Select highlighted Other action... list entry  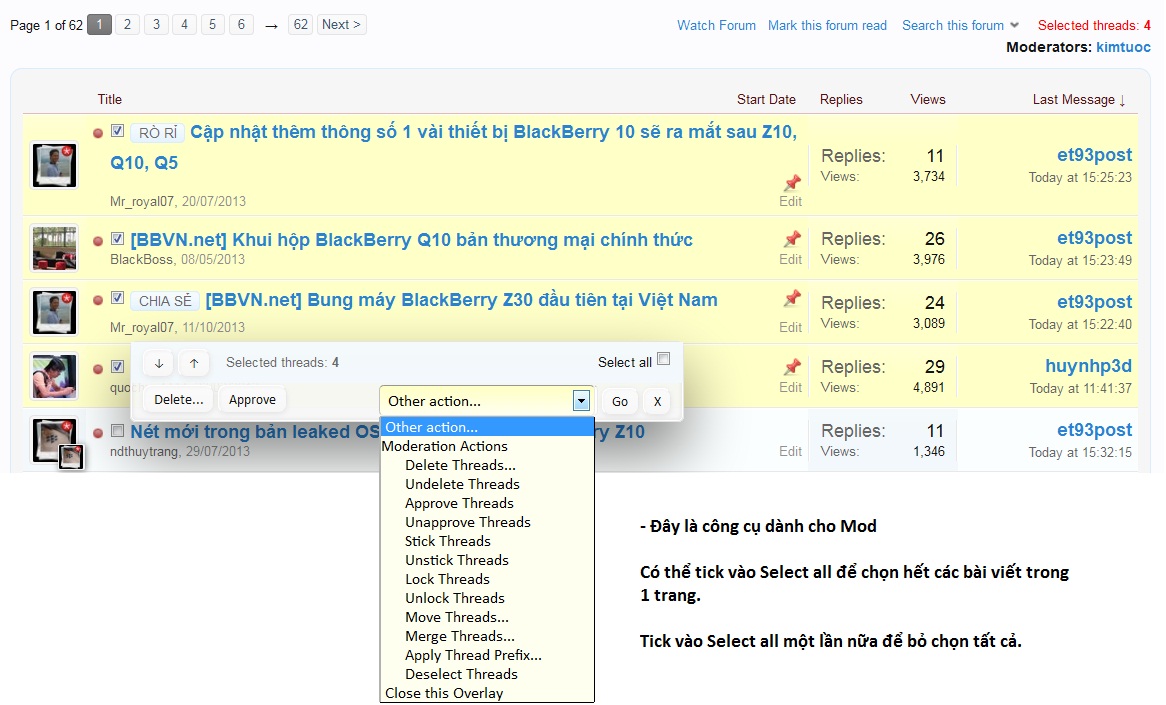coord(487,427)
